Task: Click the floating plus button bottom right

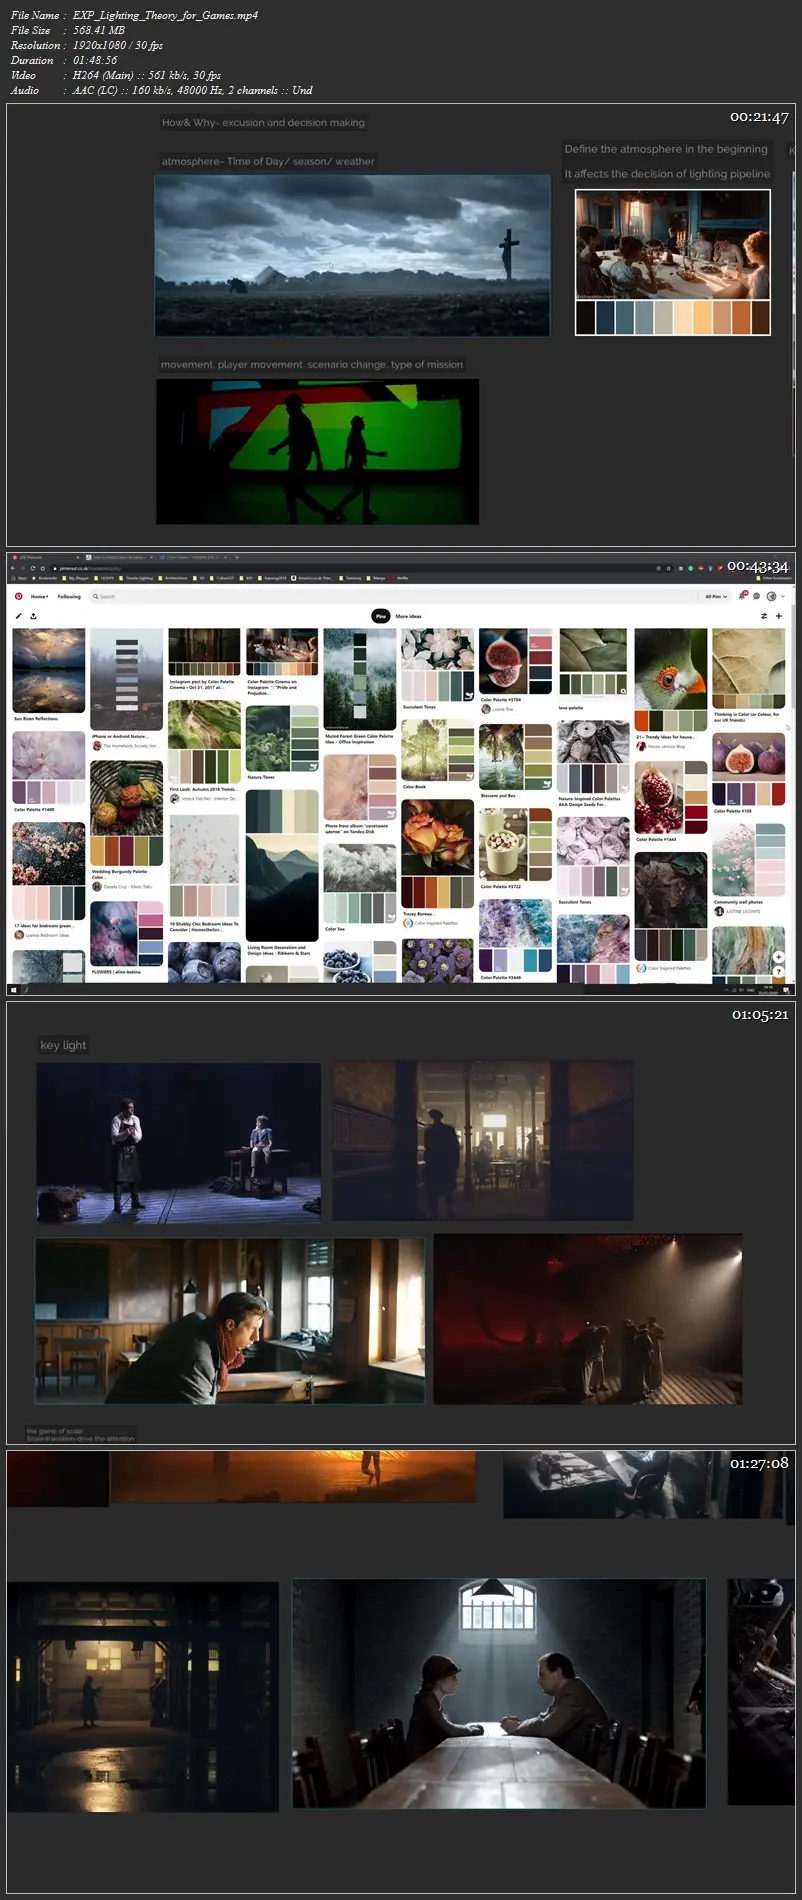Action: point(779,957)
